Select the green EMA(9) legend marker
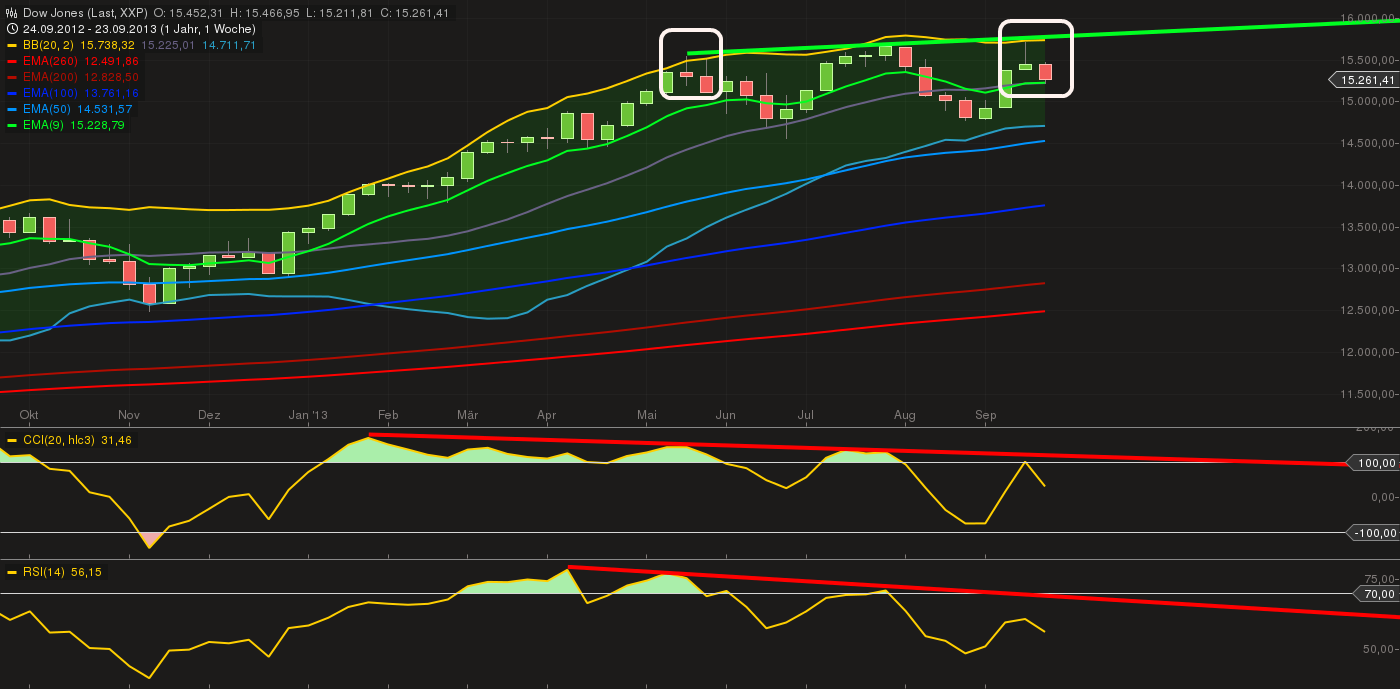 pos(12,125)
